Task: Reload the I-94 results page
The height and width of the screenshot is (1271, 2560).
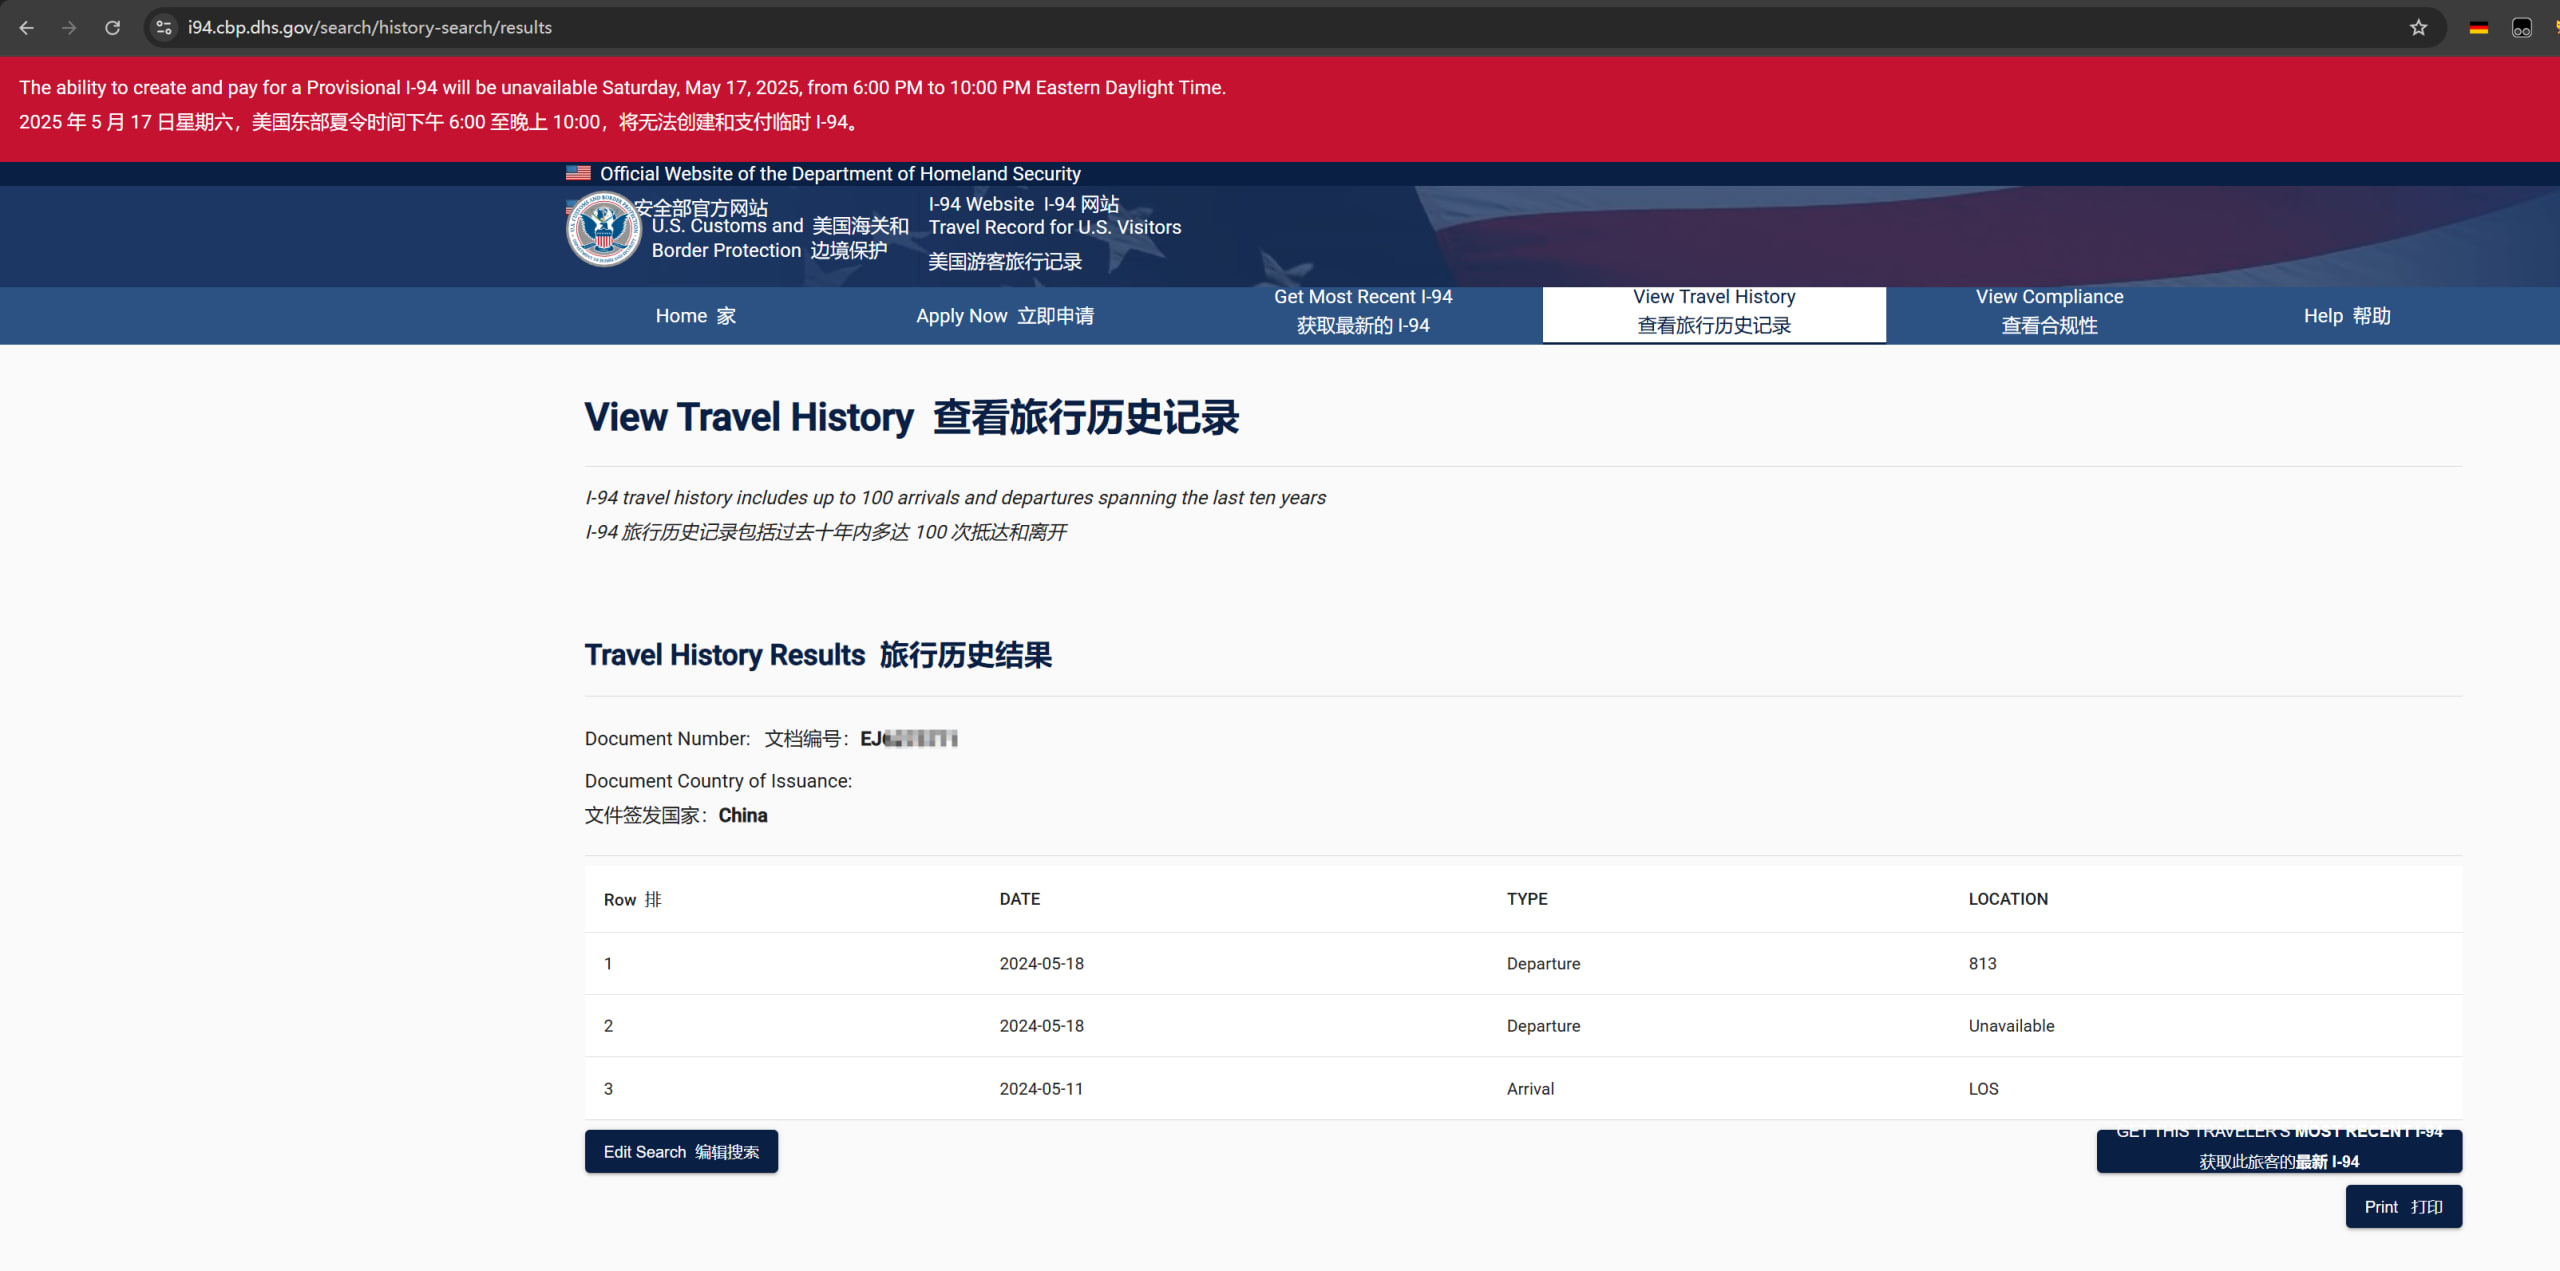Action: tap(112, 27)
